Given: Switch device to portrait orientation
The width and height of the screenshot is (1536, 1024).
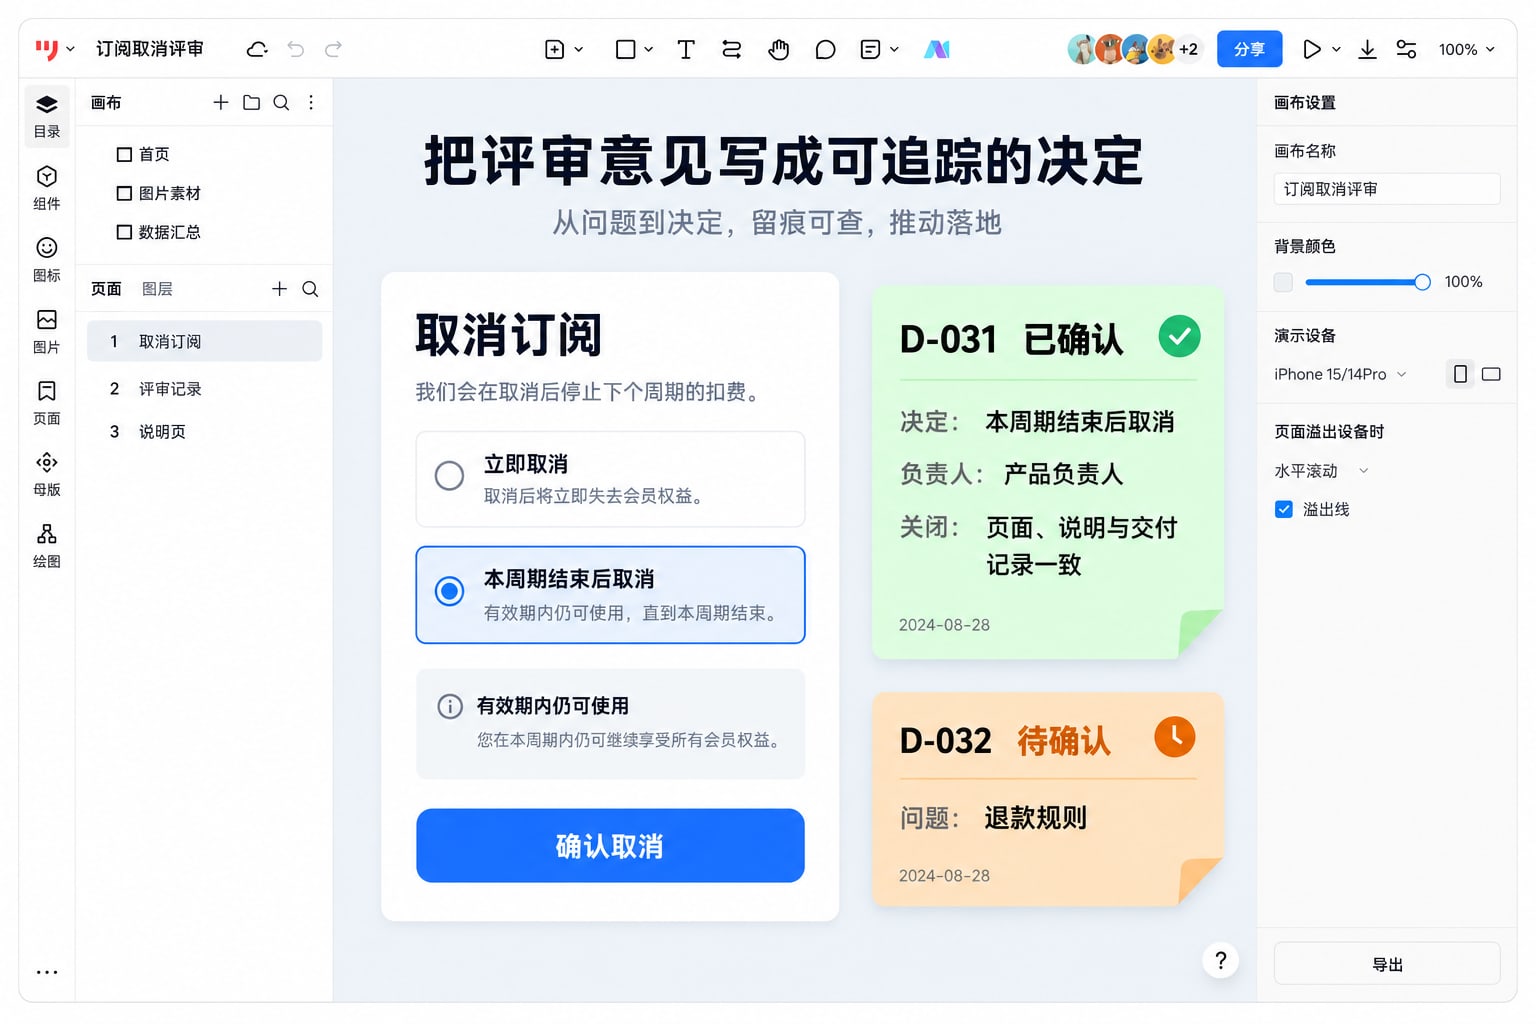Looking at the screenshot, I should (x=1460, y=374).
